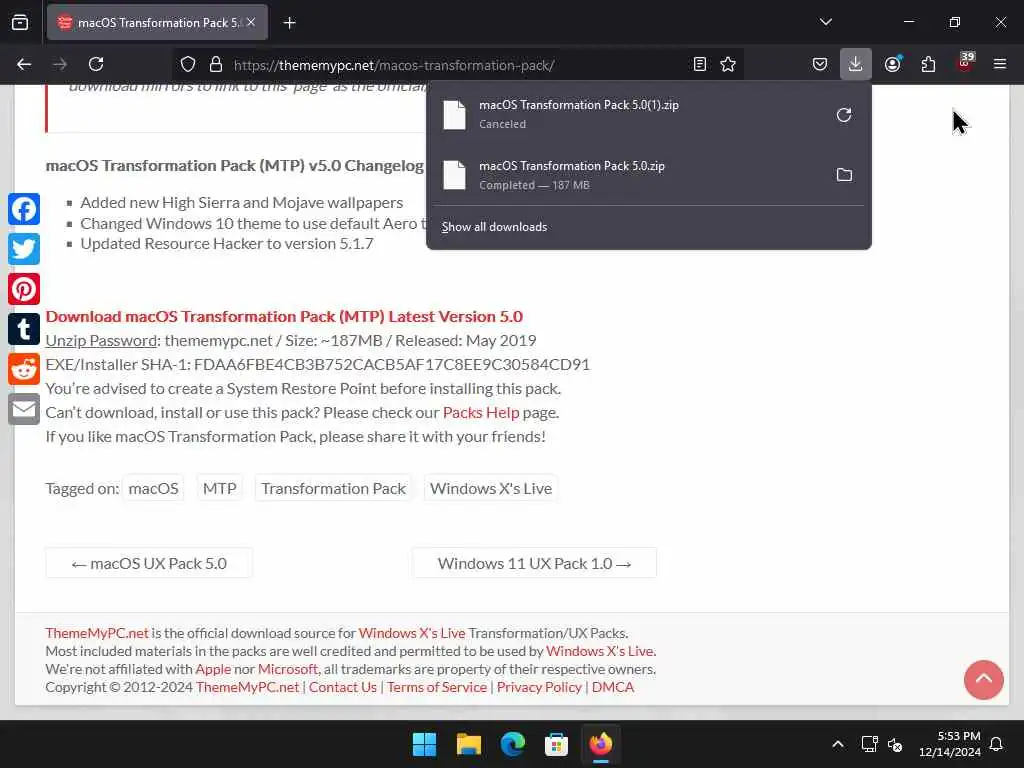Screen dimensions: 1024x768
Task: Open the ad blocker extension showing 39
Action: click(x=965, y=63)
